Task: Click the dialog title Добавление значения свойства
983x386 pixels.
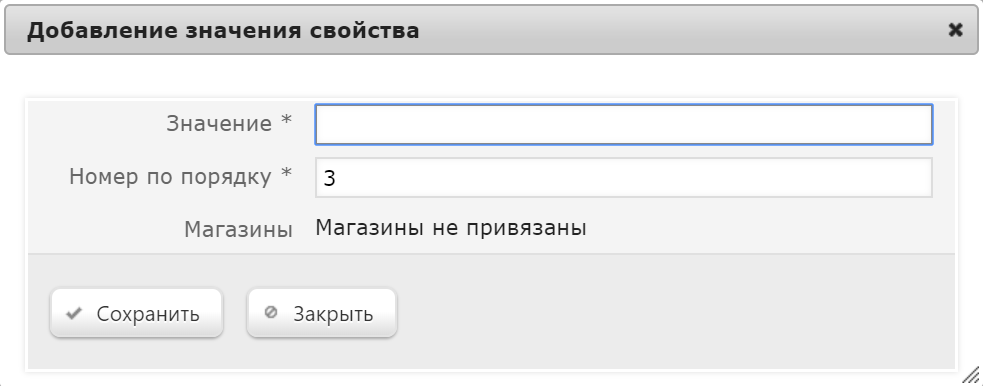Action: click(x=223, y=31)
